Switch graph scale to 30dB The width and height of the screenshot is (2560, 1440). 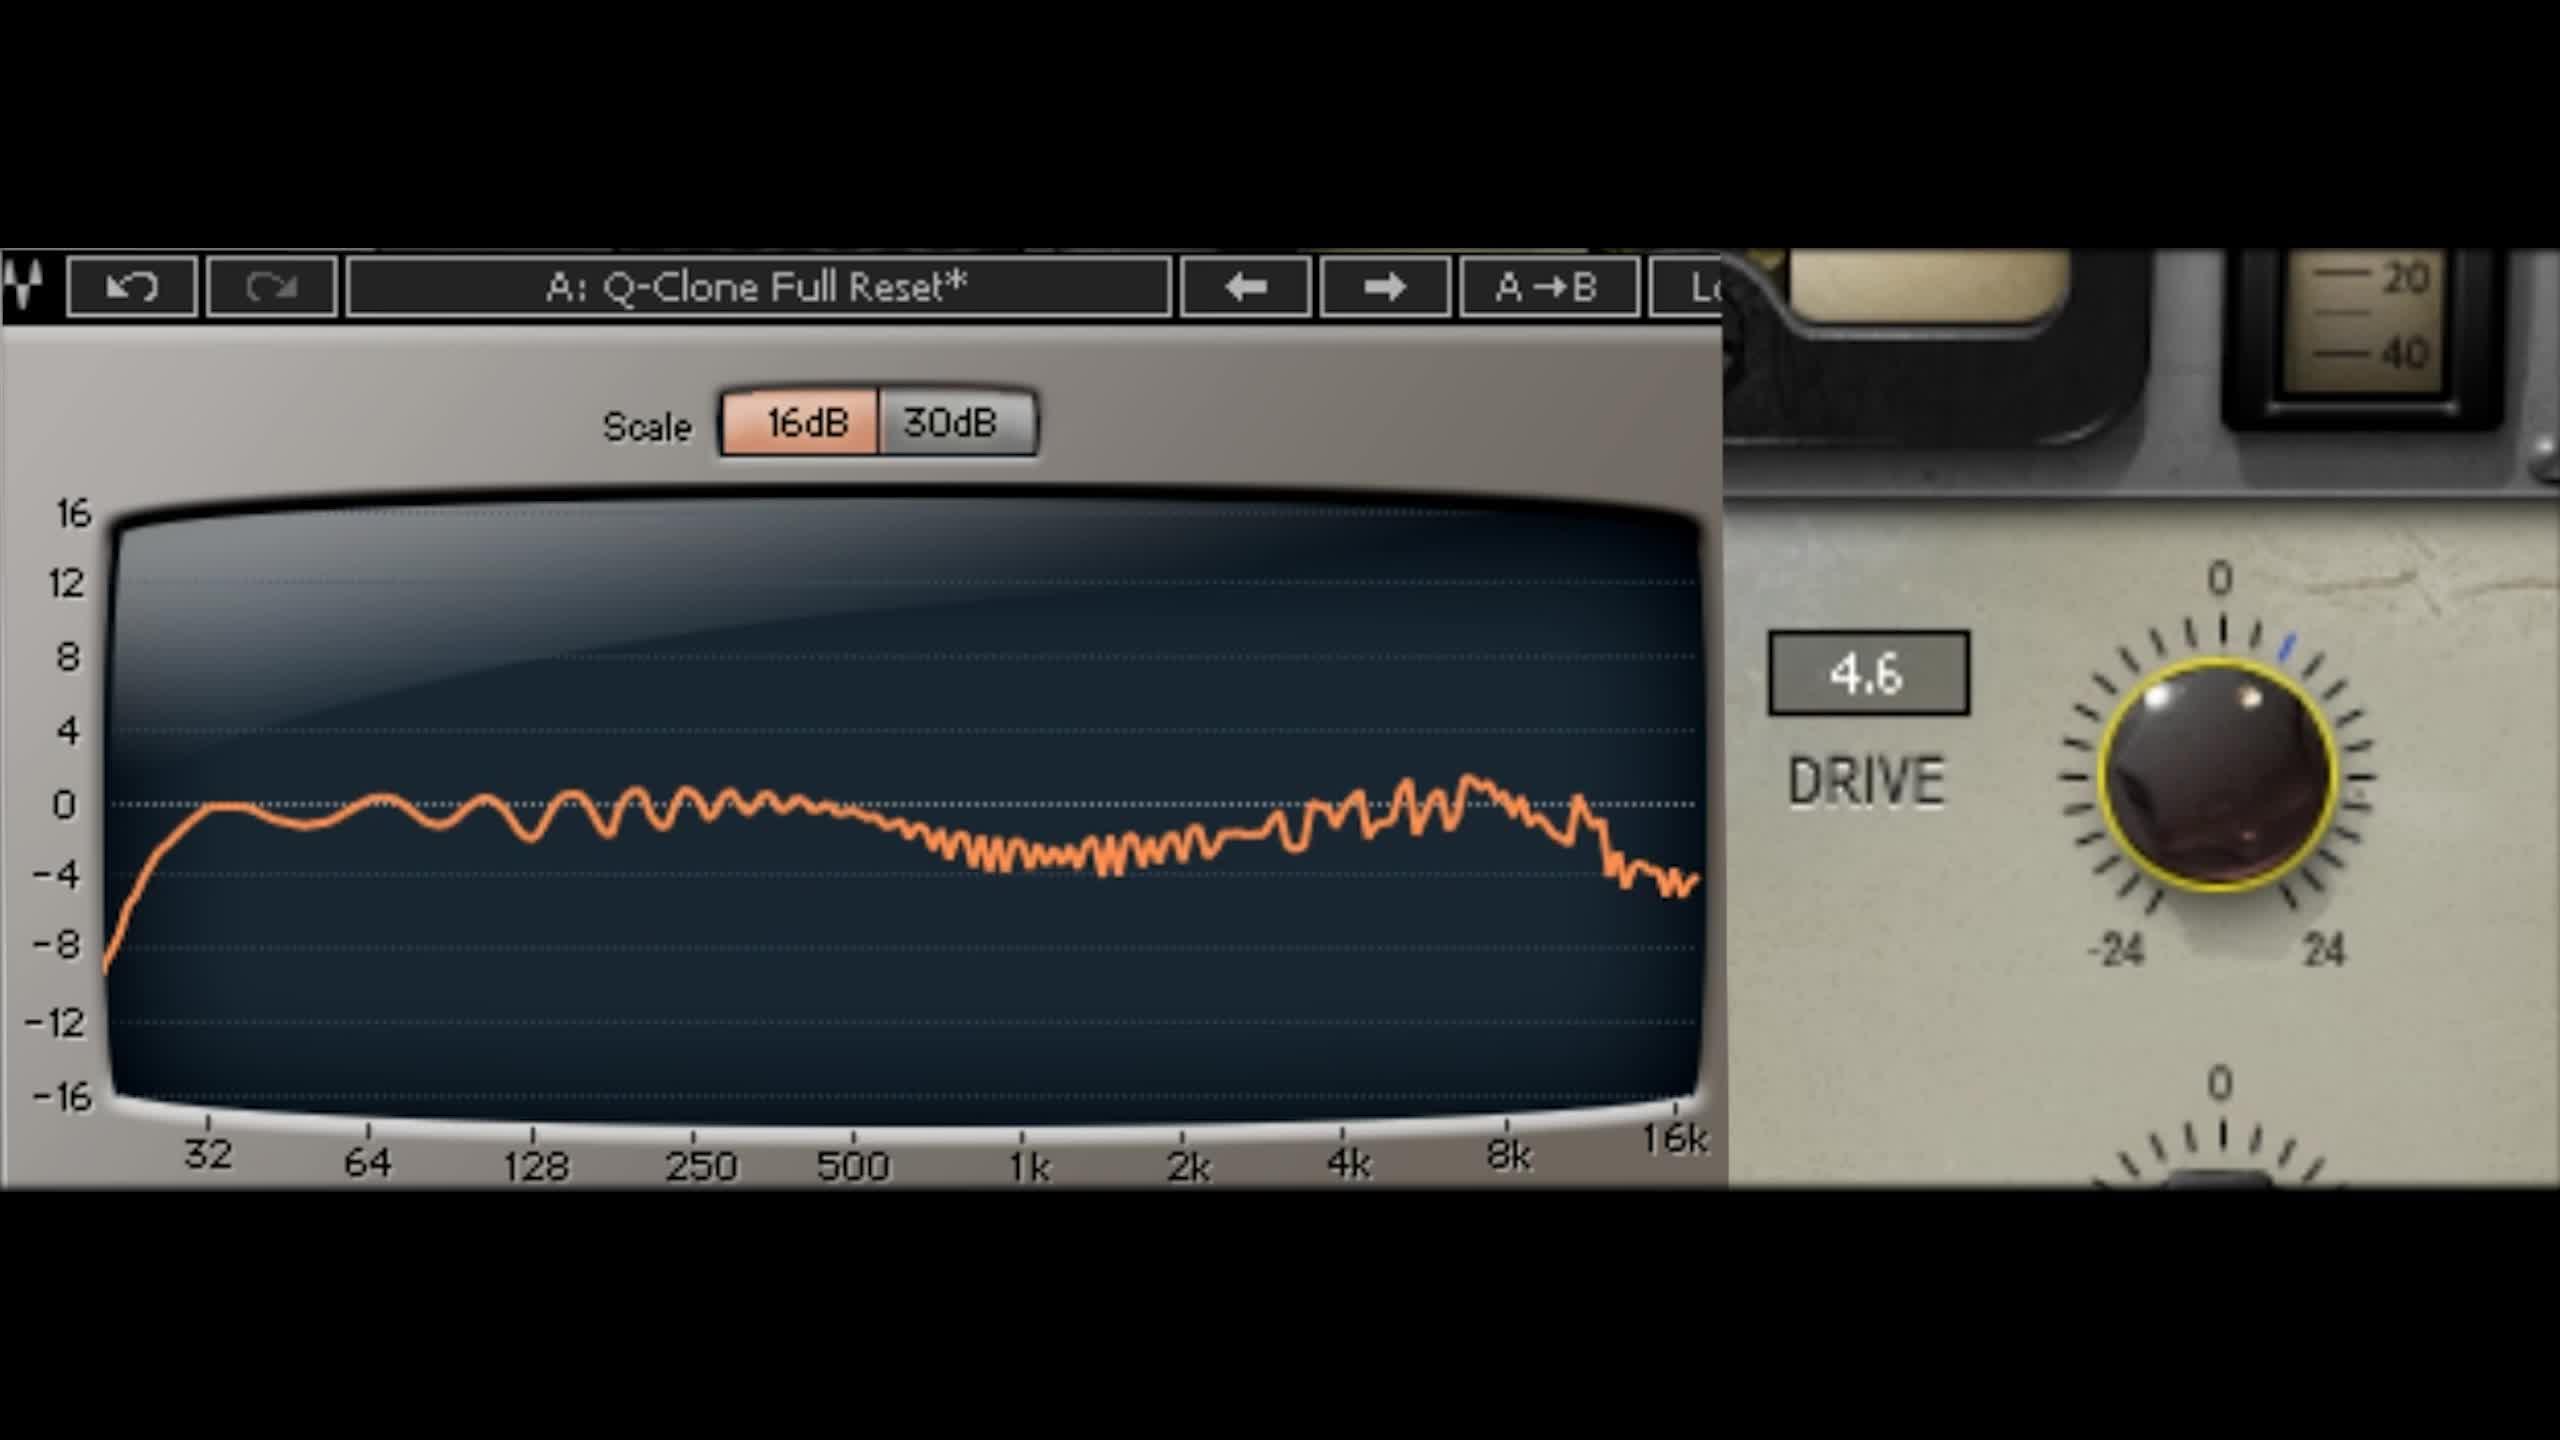pyautogui.click(x=955, y=423)
